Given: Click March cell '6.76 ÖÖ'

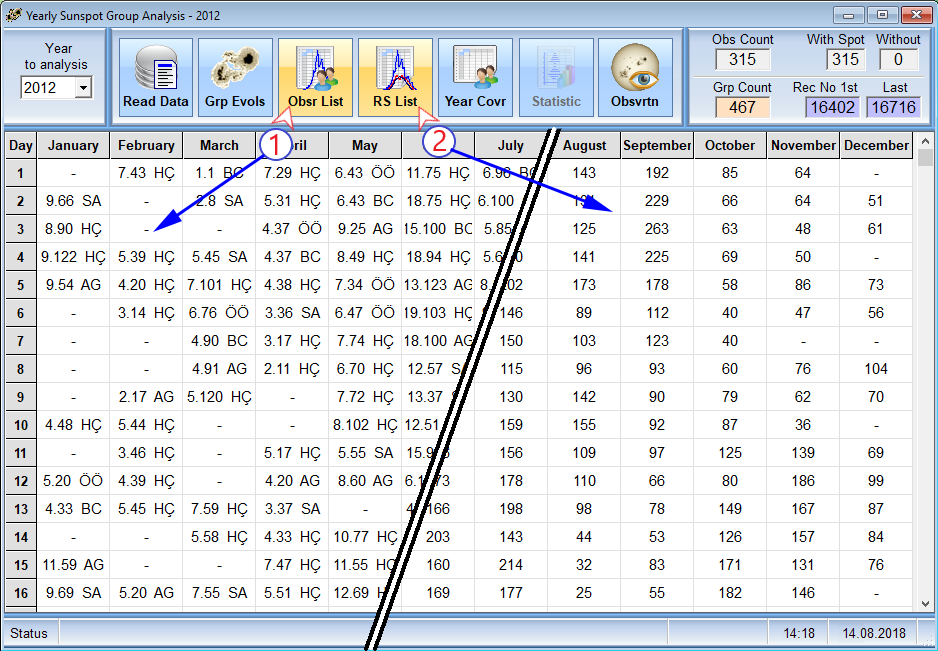Looking at the screenshot, I should (219, 313).
